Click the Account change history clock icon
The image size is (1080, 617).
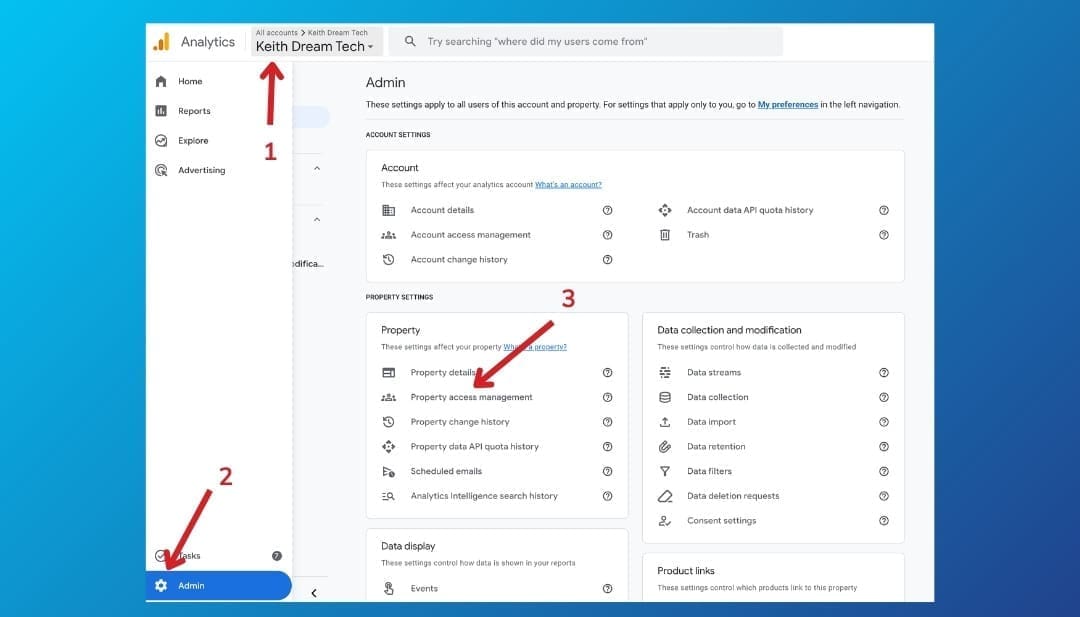388,260
